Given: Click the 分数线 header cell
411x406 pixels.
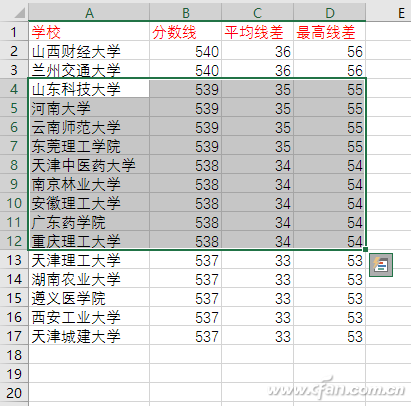Looking at the screenshot, I should pos(185,31).
